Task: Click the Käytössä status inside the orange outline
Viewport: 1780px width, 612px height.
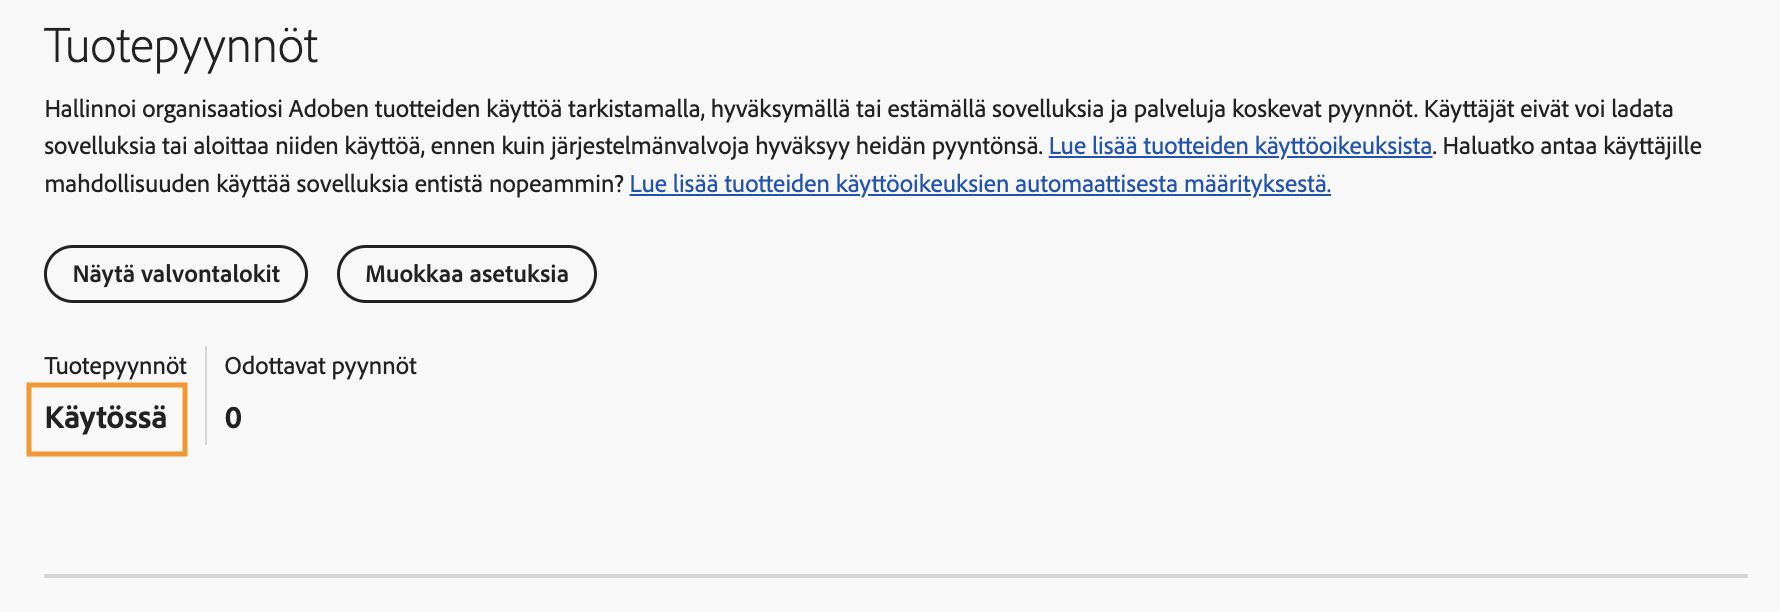Action: pos(107,418)
